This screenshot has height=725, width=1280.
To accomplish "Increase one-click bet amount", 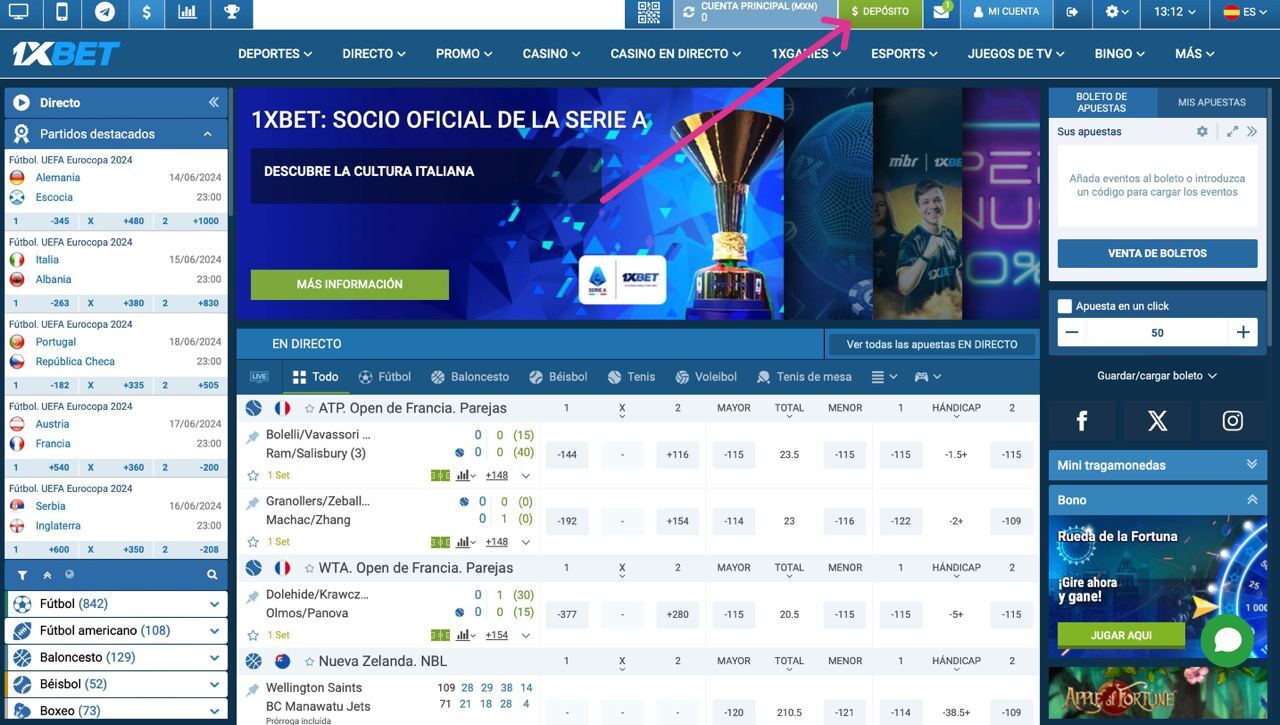I will coord(1243,332).
